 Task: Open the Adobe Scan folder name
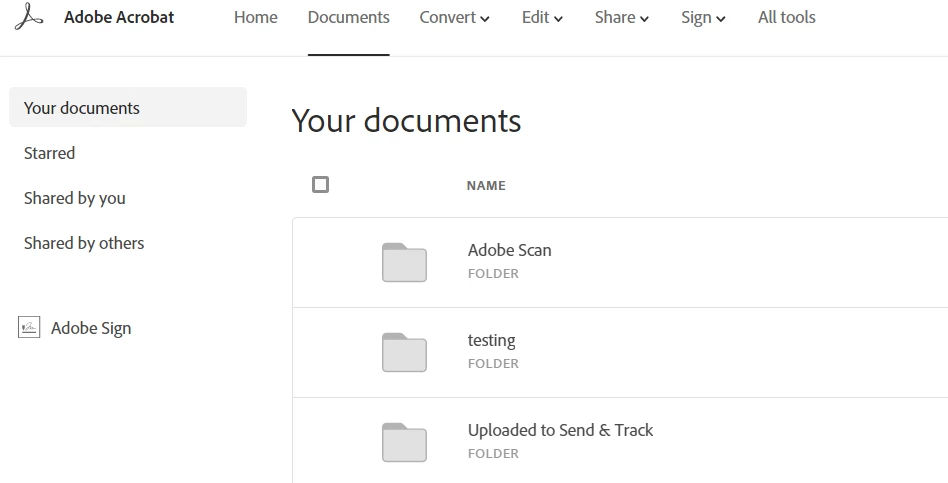[510, 250]
